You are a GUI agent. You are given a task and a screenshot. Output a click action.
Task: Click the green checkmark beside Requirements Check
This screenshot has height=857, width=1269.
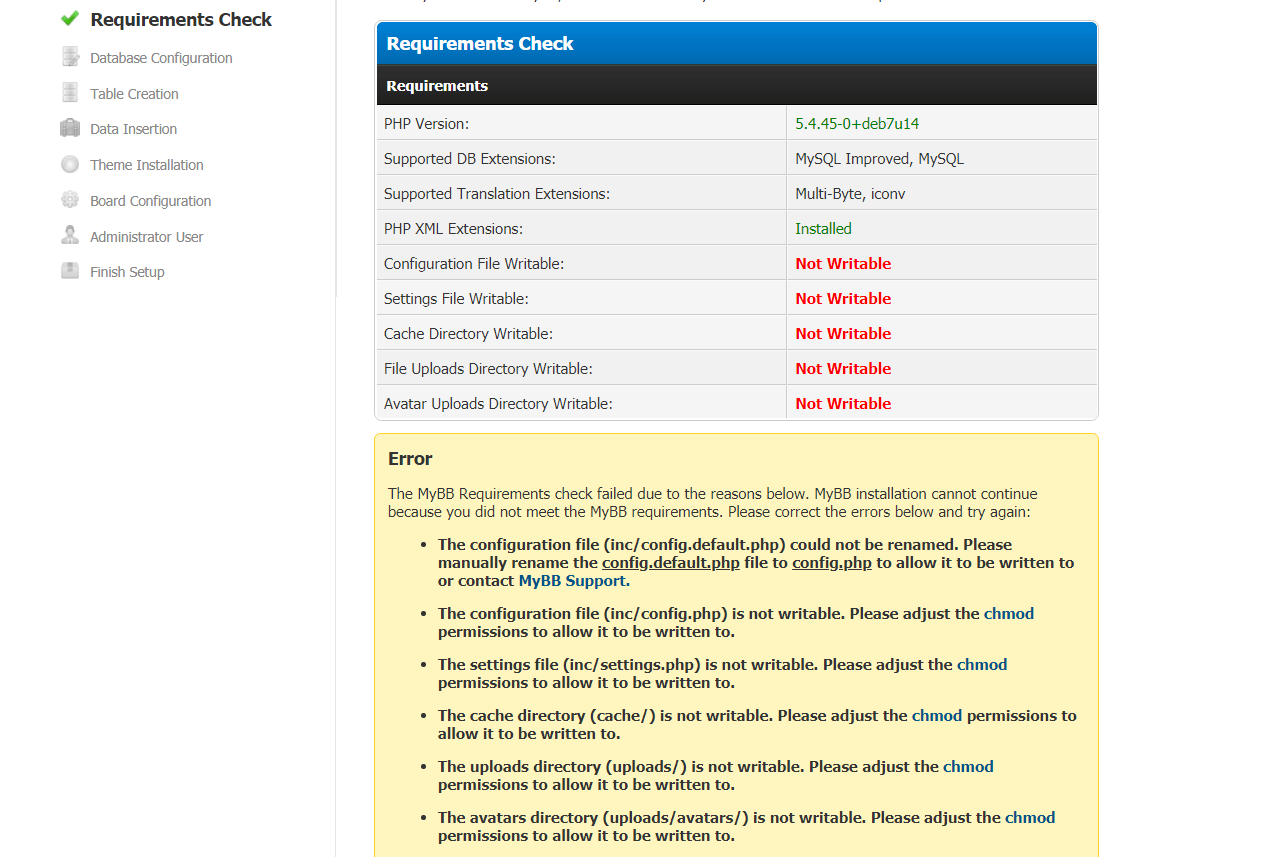pyautogui.click(x=70, y=19)
